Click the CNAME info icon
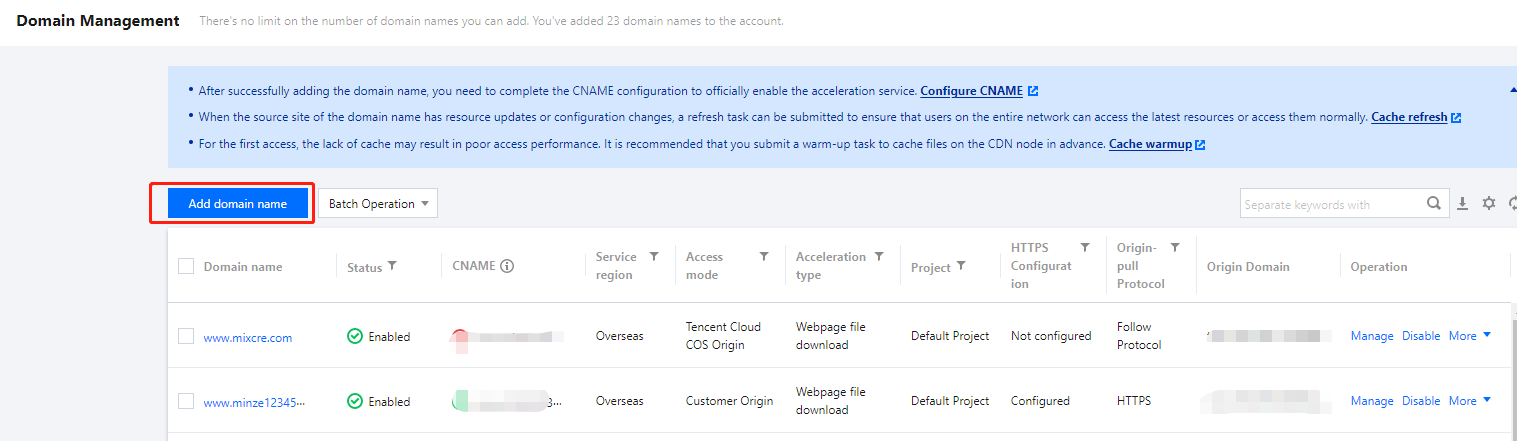The width and height of the screenshot is (1517, 441). 507,266
